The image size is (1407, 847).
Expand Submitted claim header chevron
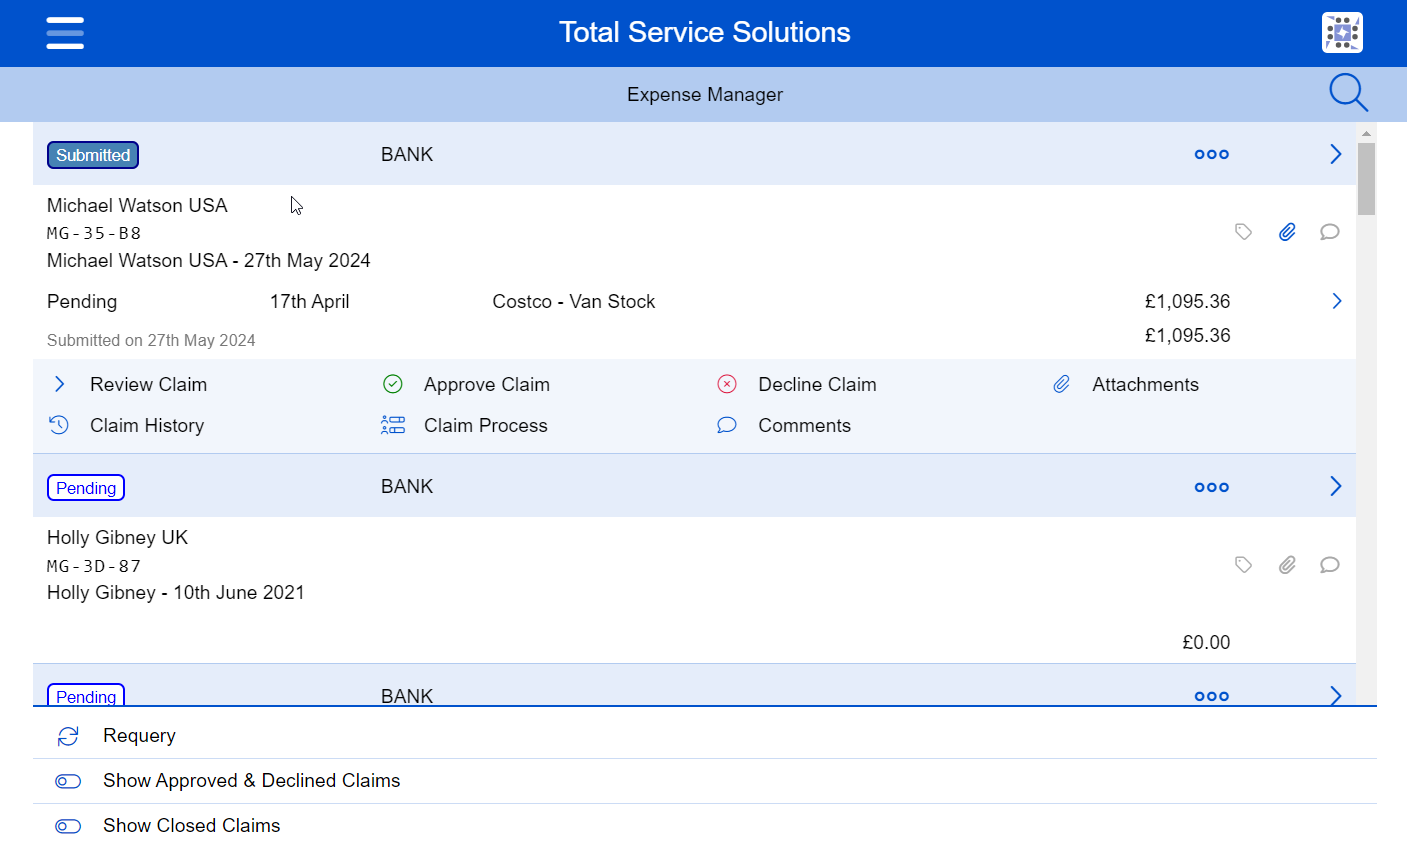[1336, 154]
